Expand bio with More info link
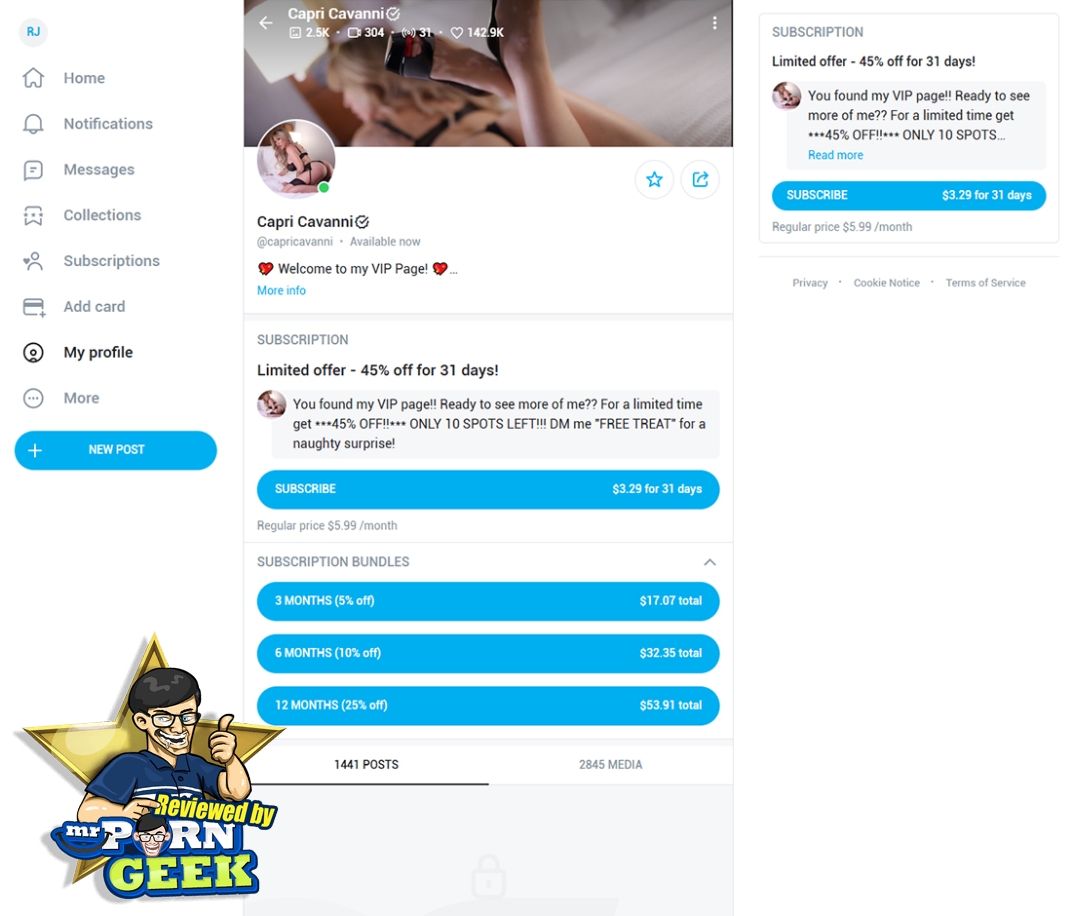Screen dimensions: 1072x916 (x=281, y=291)
